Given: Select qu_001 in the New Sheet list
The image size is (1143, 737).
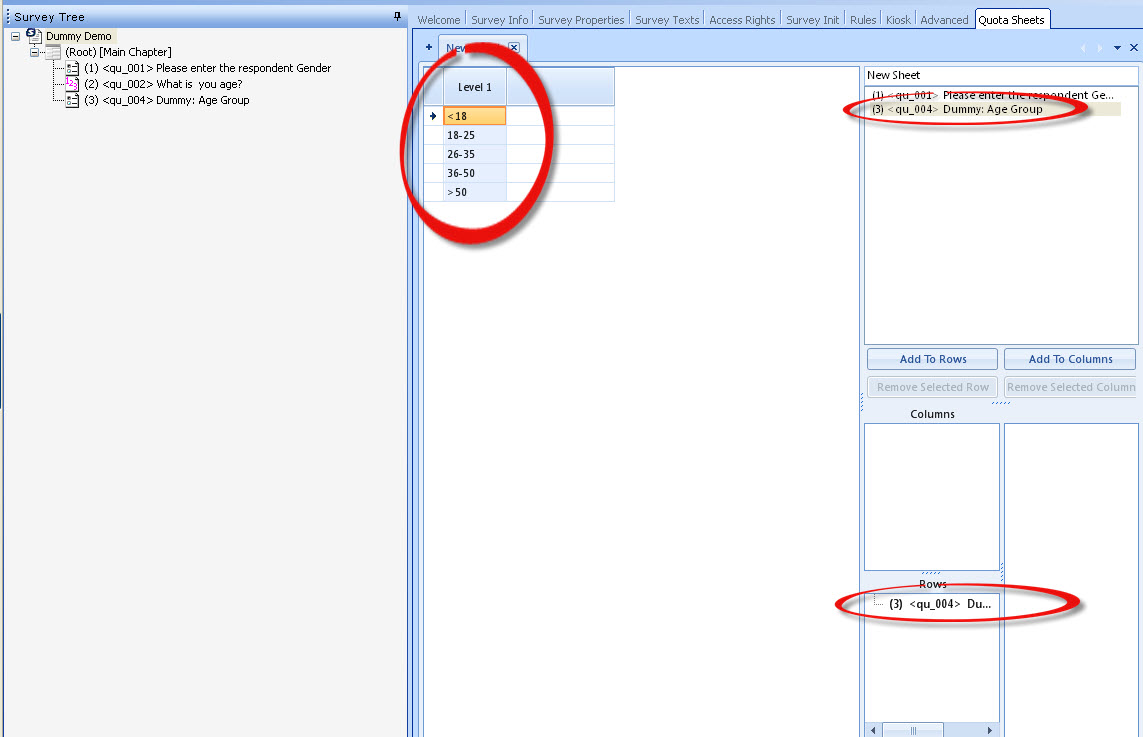Looking at the screenshot, I should [x=993, y=95].
